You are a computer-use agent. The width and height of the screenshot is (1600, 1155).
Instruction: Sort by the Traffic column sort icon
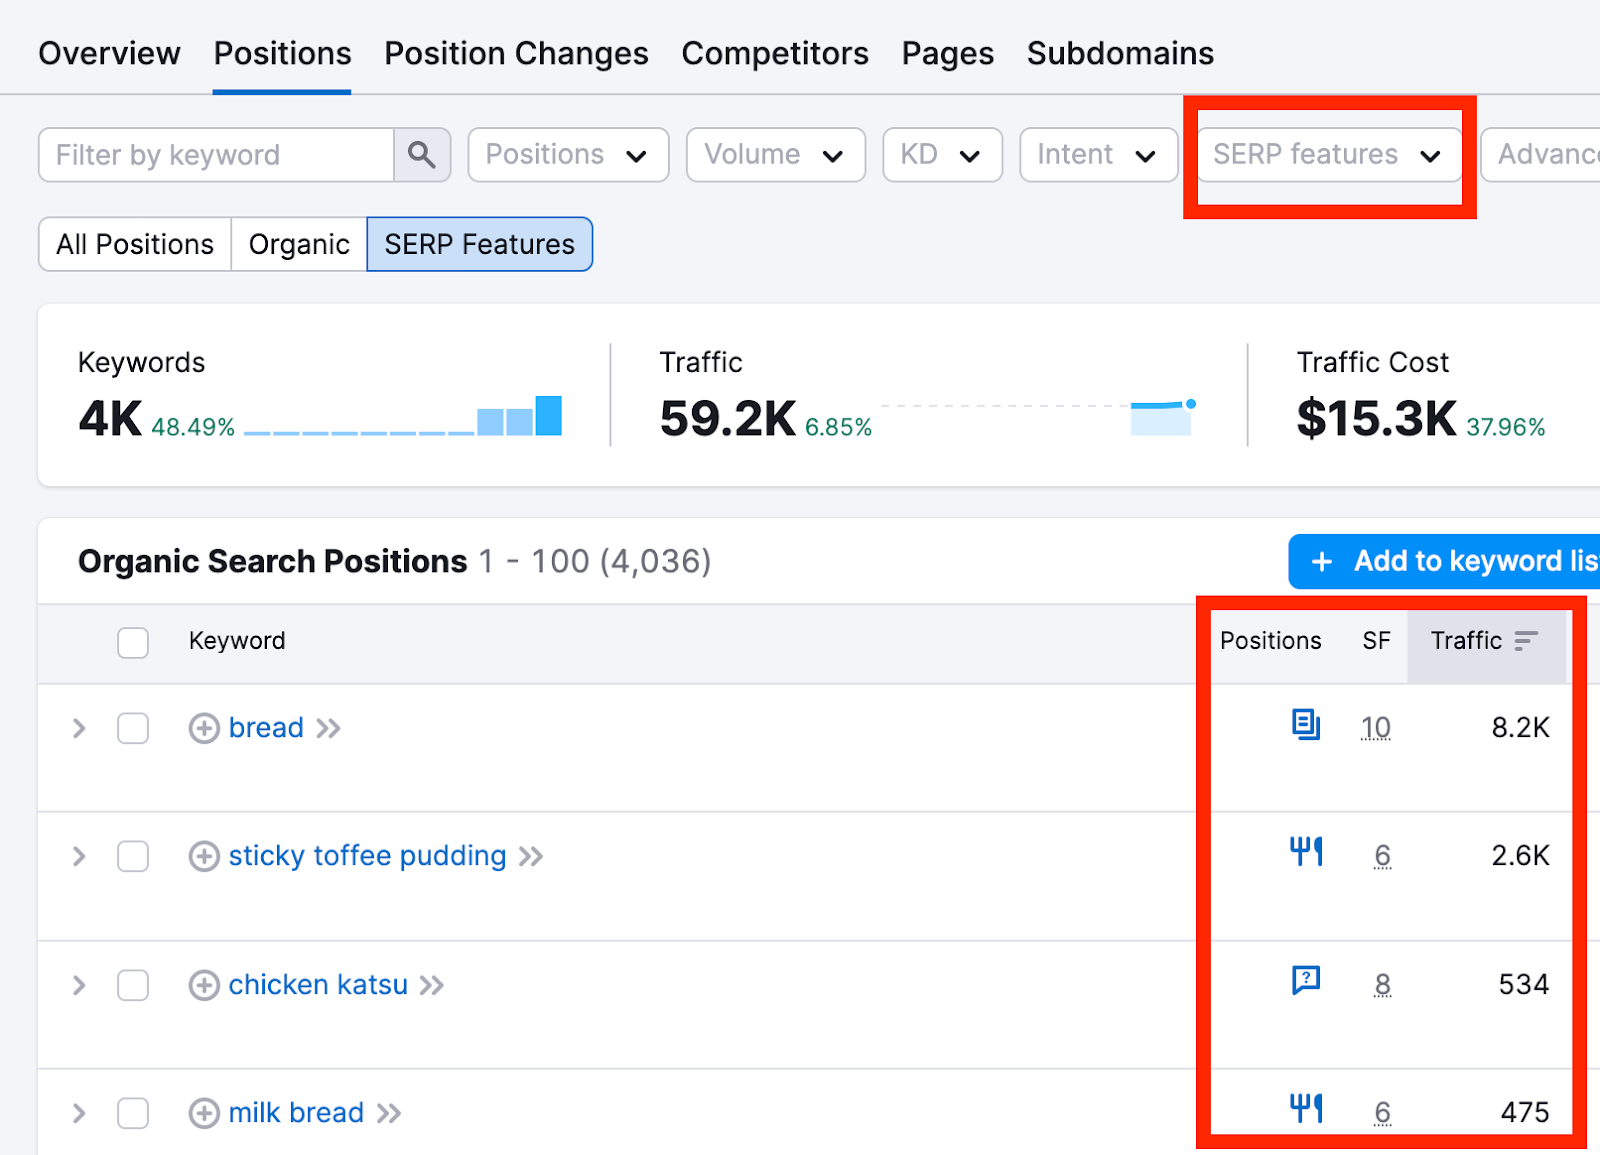(x=1526, y=641)
